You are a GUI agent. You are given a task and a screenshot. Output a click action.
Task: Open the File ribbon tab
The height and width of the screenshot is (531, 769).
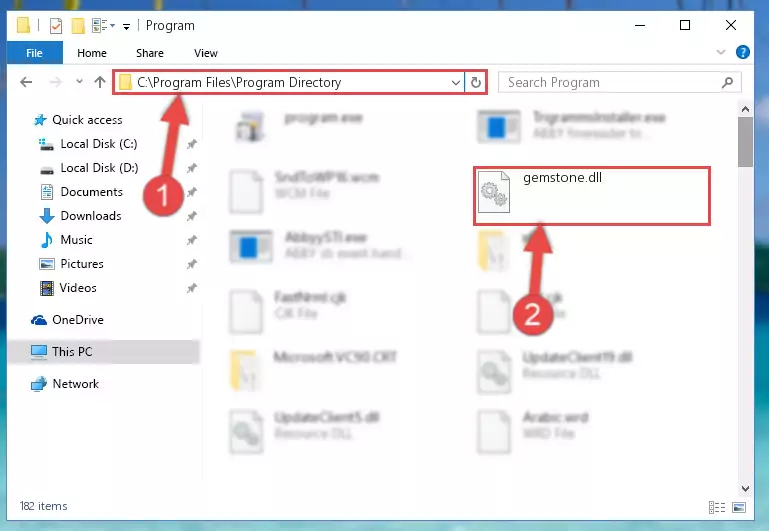(x=34, y=53)
